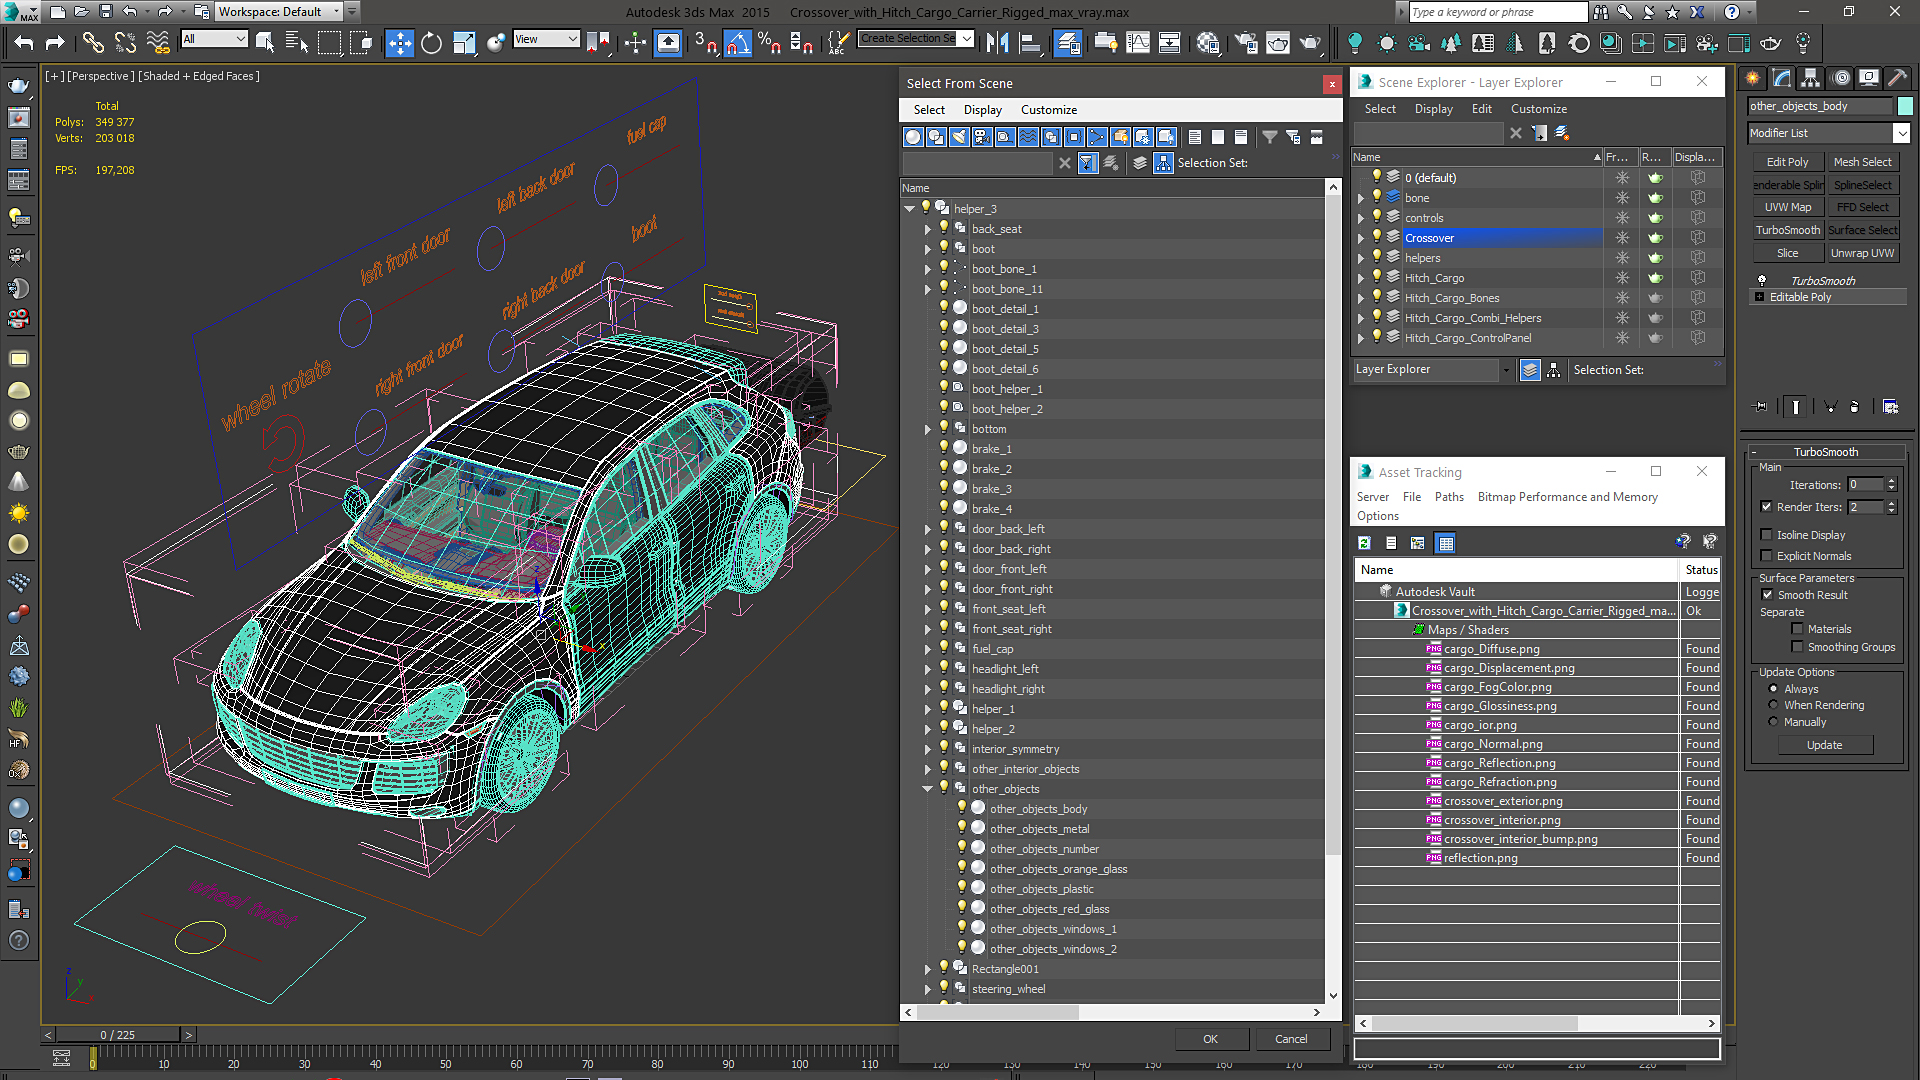The width and height of the screenshot is (1920, 1080).
Task: Toggle the Isoline Display checkbox
Action: click(x=1767, y=535)
